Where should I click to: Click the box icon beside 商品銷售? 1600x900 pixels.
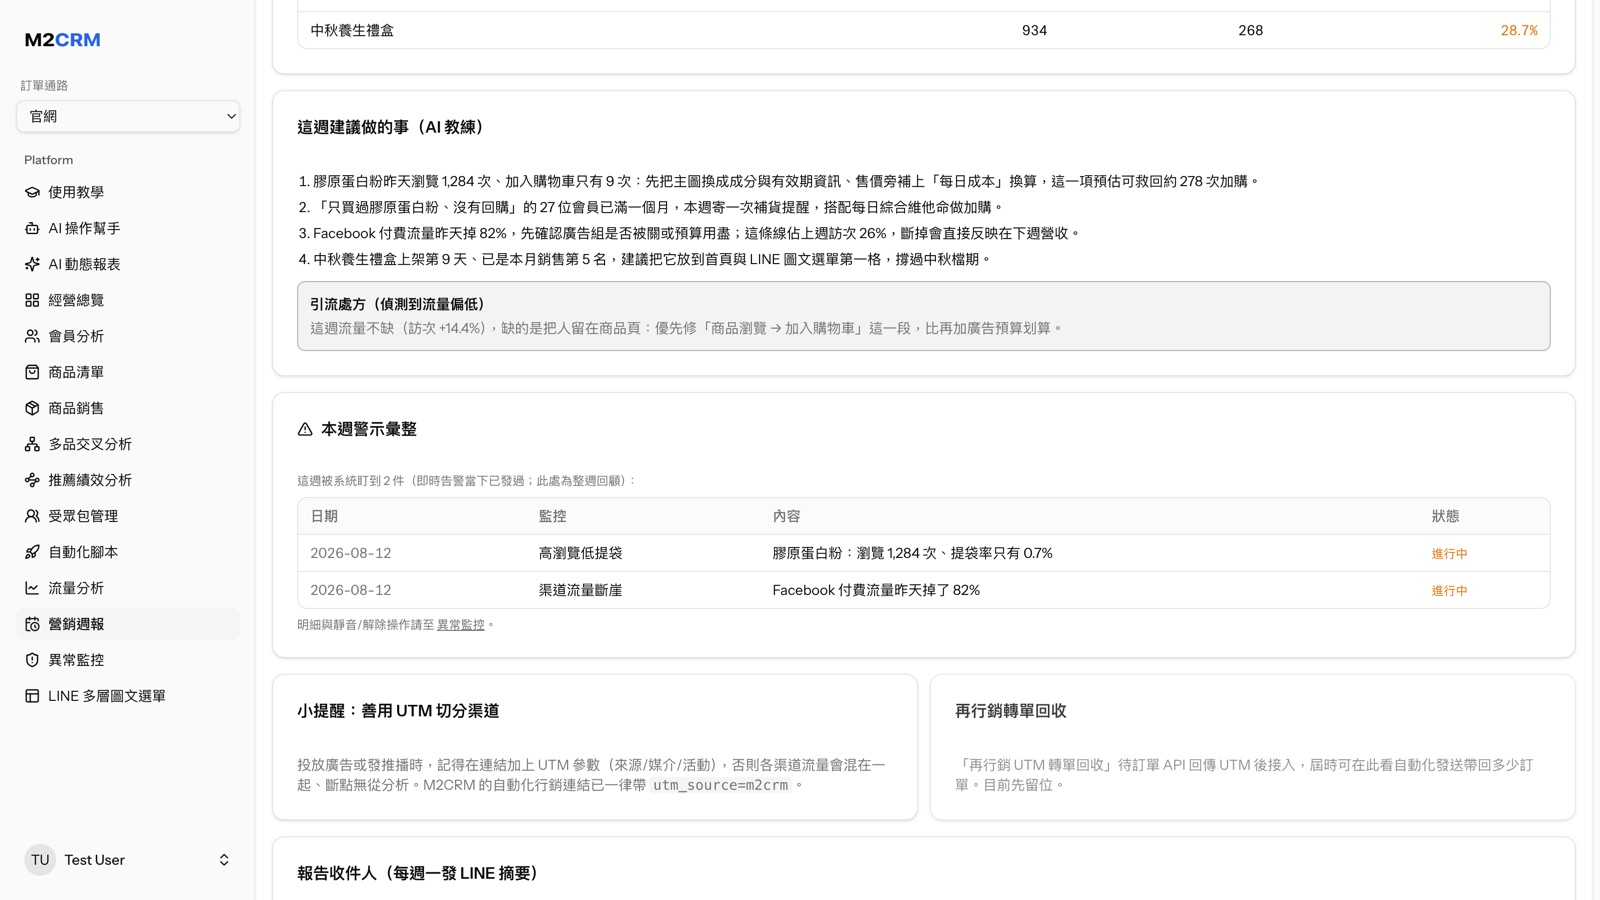tap(32, 408)
